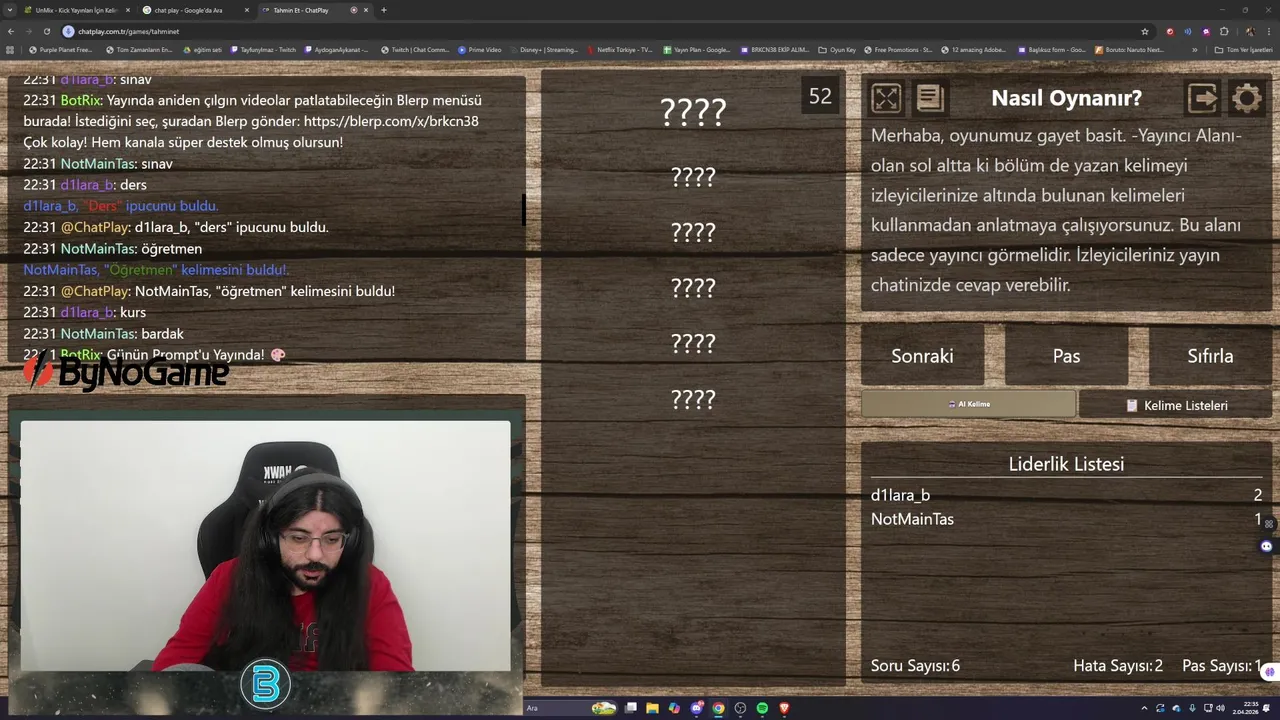Open Spotify from the taskbar
The height and width of the screenshot is (720, 1280).
762,708
